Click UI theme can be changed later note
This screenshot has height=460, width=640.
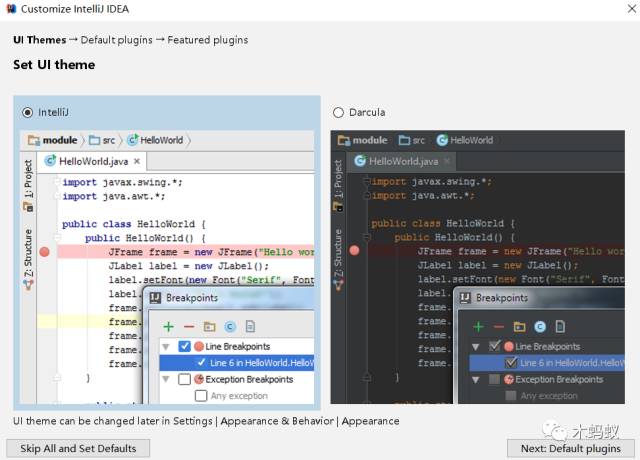206,421
